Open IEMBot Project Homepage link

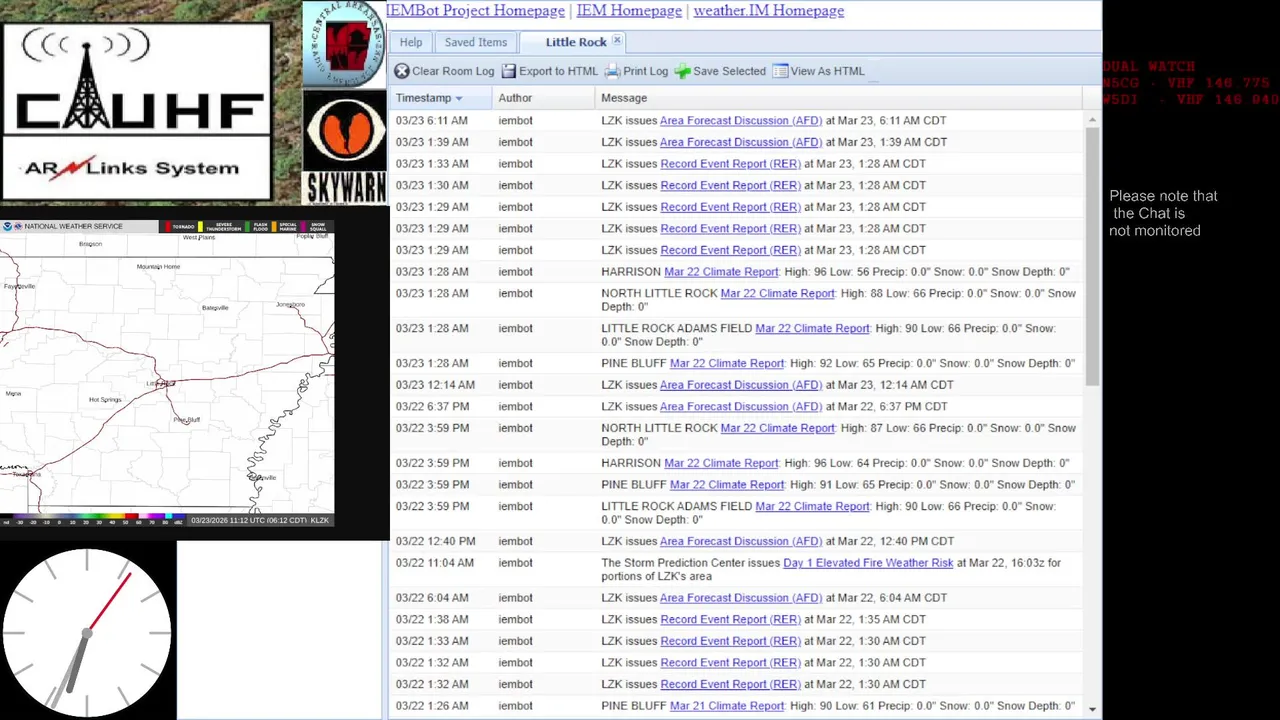[475, 10]
